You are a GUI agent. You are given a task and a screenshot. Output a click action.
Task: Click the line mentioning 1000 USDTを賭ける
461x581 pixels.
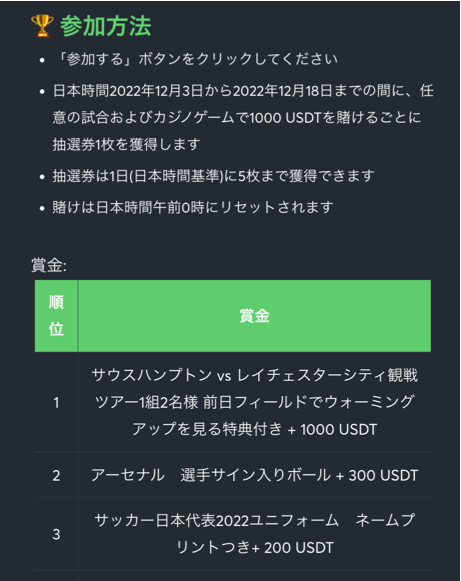237,117
